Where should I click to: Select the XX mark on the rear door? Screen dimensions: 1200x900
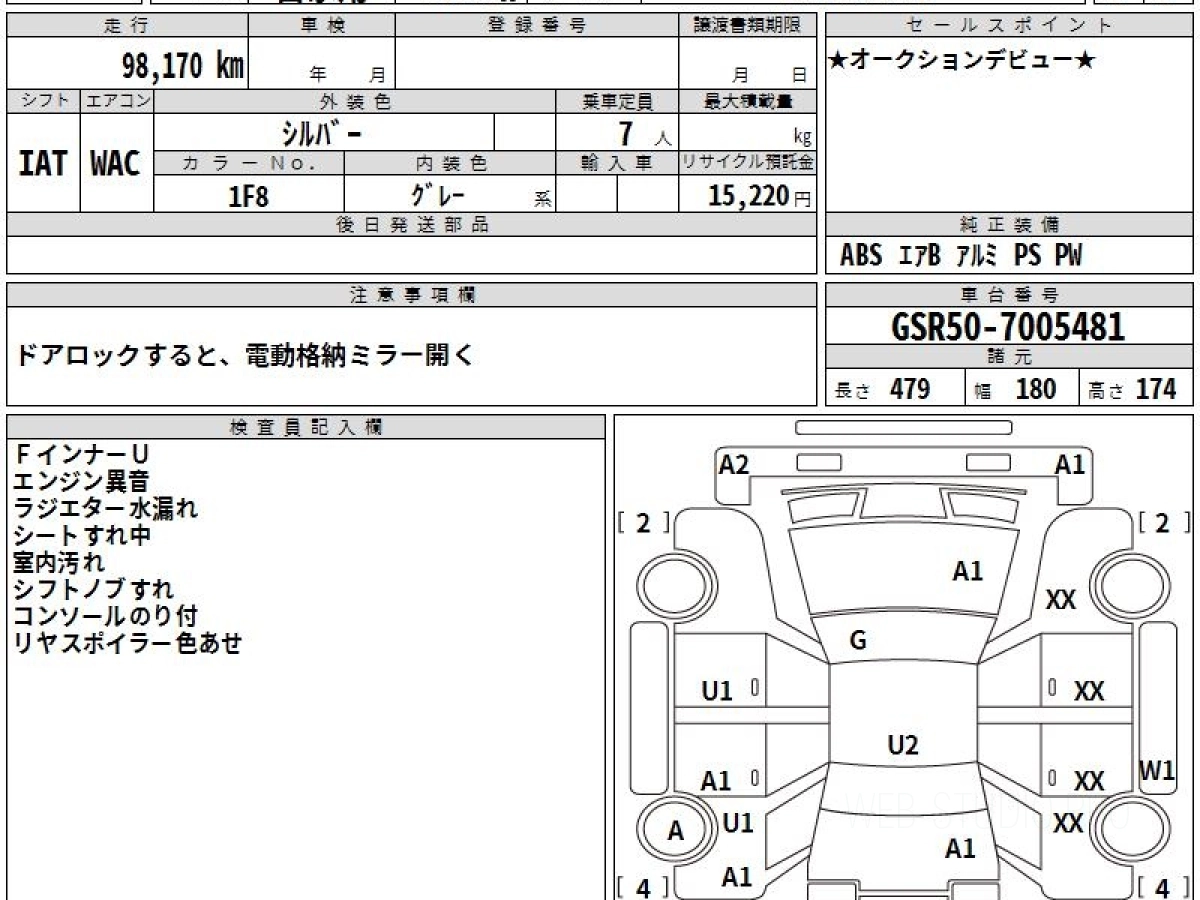coord(1089,781)
